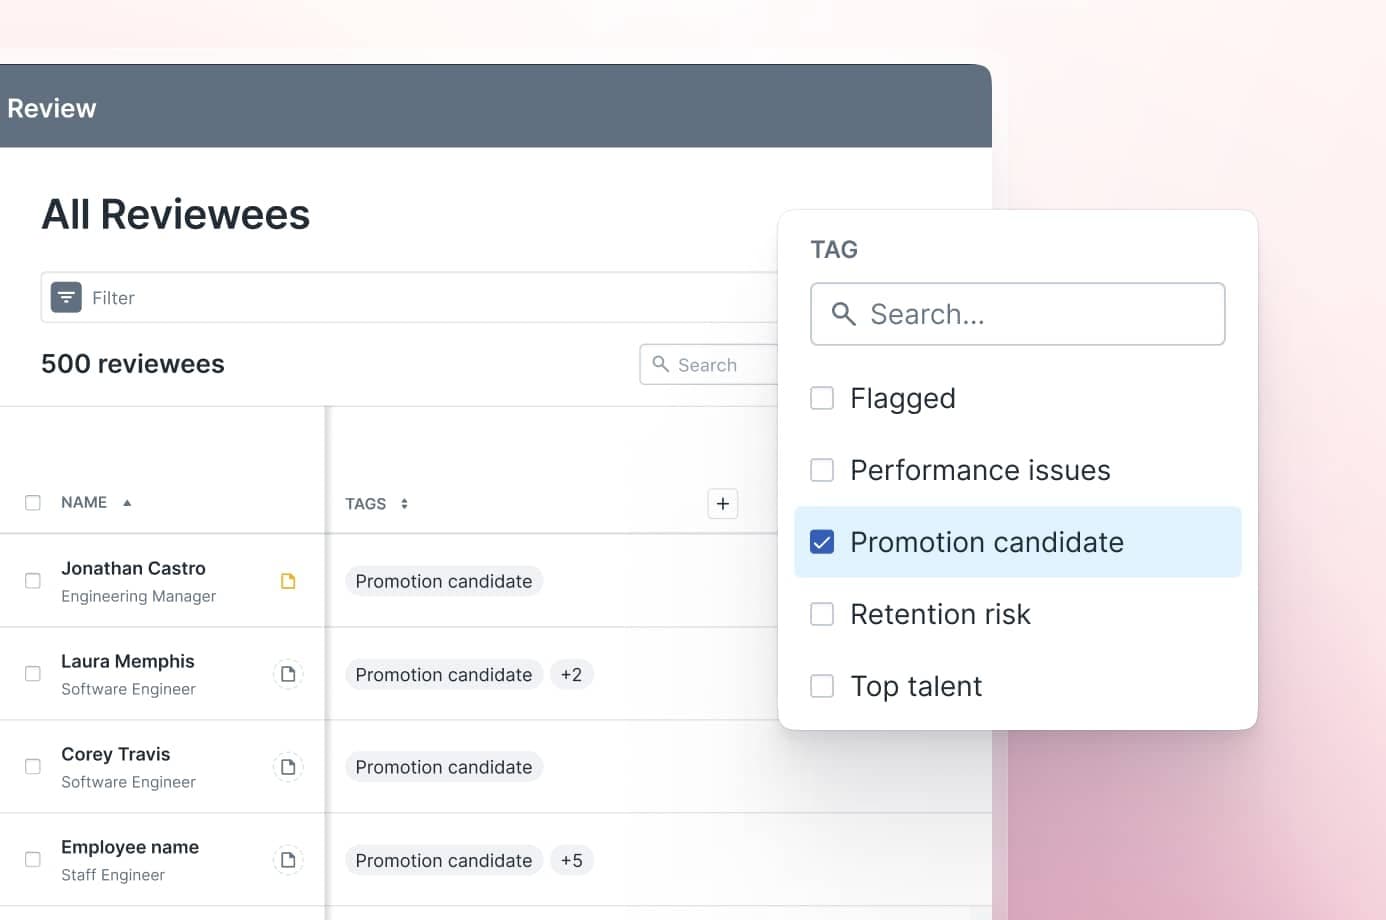This screenshot has height=920, width=1386.
Task: Toggle the select-all checkbox in the header
Action: click(33, 503)
